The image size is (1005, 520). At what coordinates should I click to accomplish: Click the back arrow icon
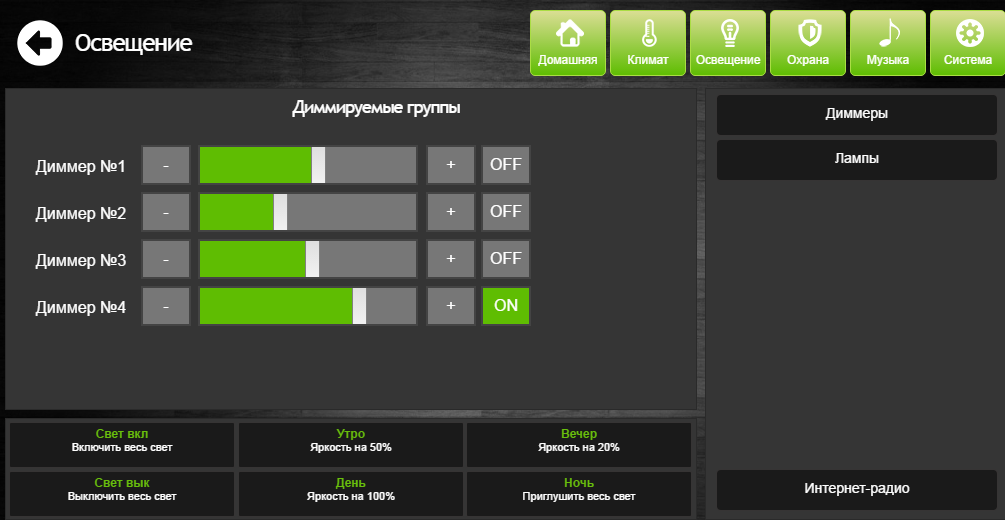(x=40, y=43)
